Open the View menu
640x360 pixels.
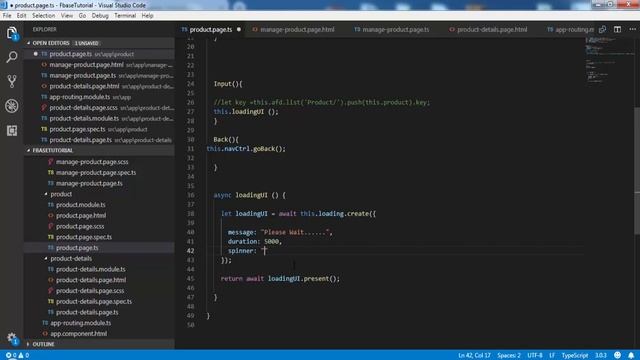67,16
